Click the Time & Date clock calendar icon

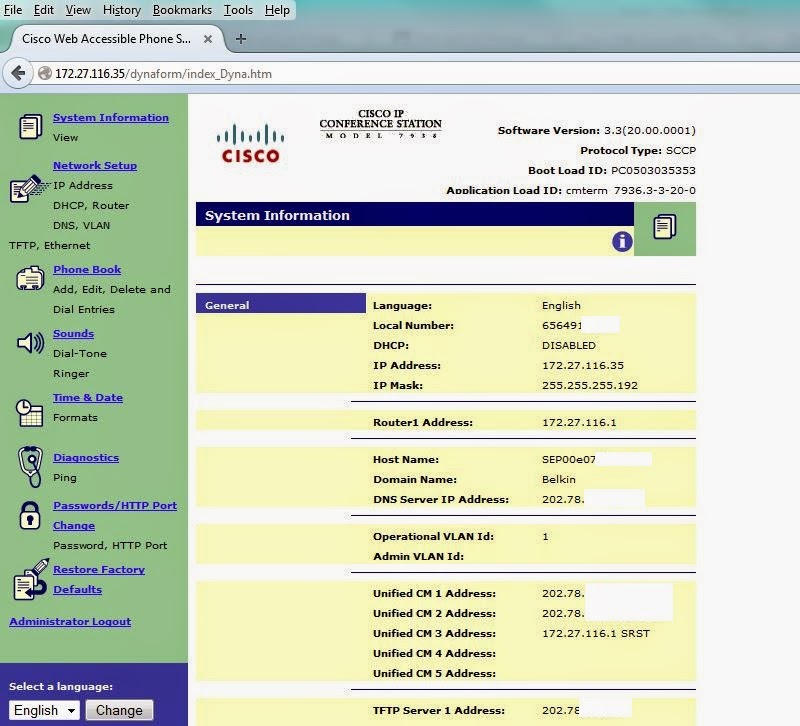click(x=29, y=412)
